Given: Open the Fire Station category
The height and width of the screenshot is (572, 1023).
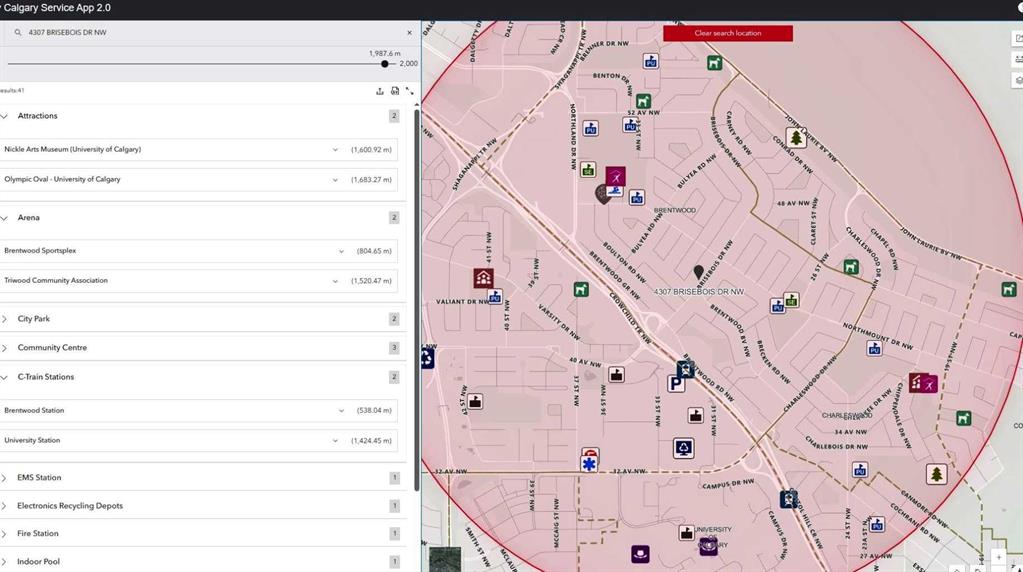Looking at the screenshot, I should pyautogui.click(x=38, y=534).
